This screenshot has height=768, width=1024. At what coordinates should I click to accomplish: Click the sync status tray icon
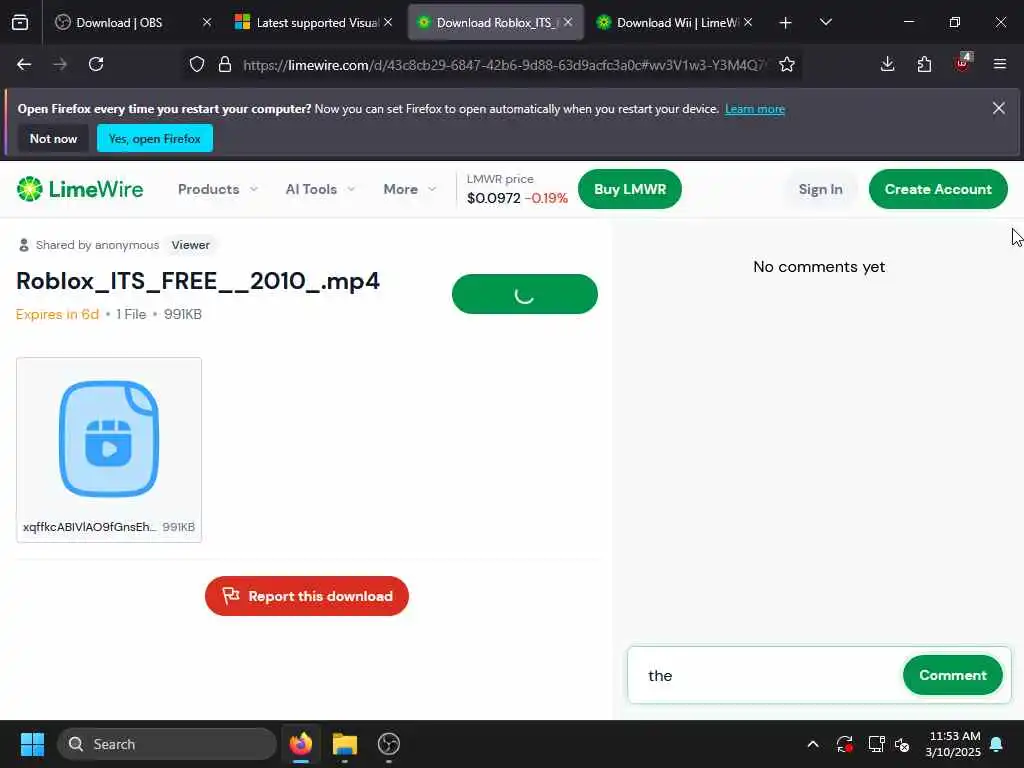[x=844, y=744]
